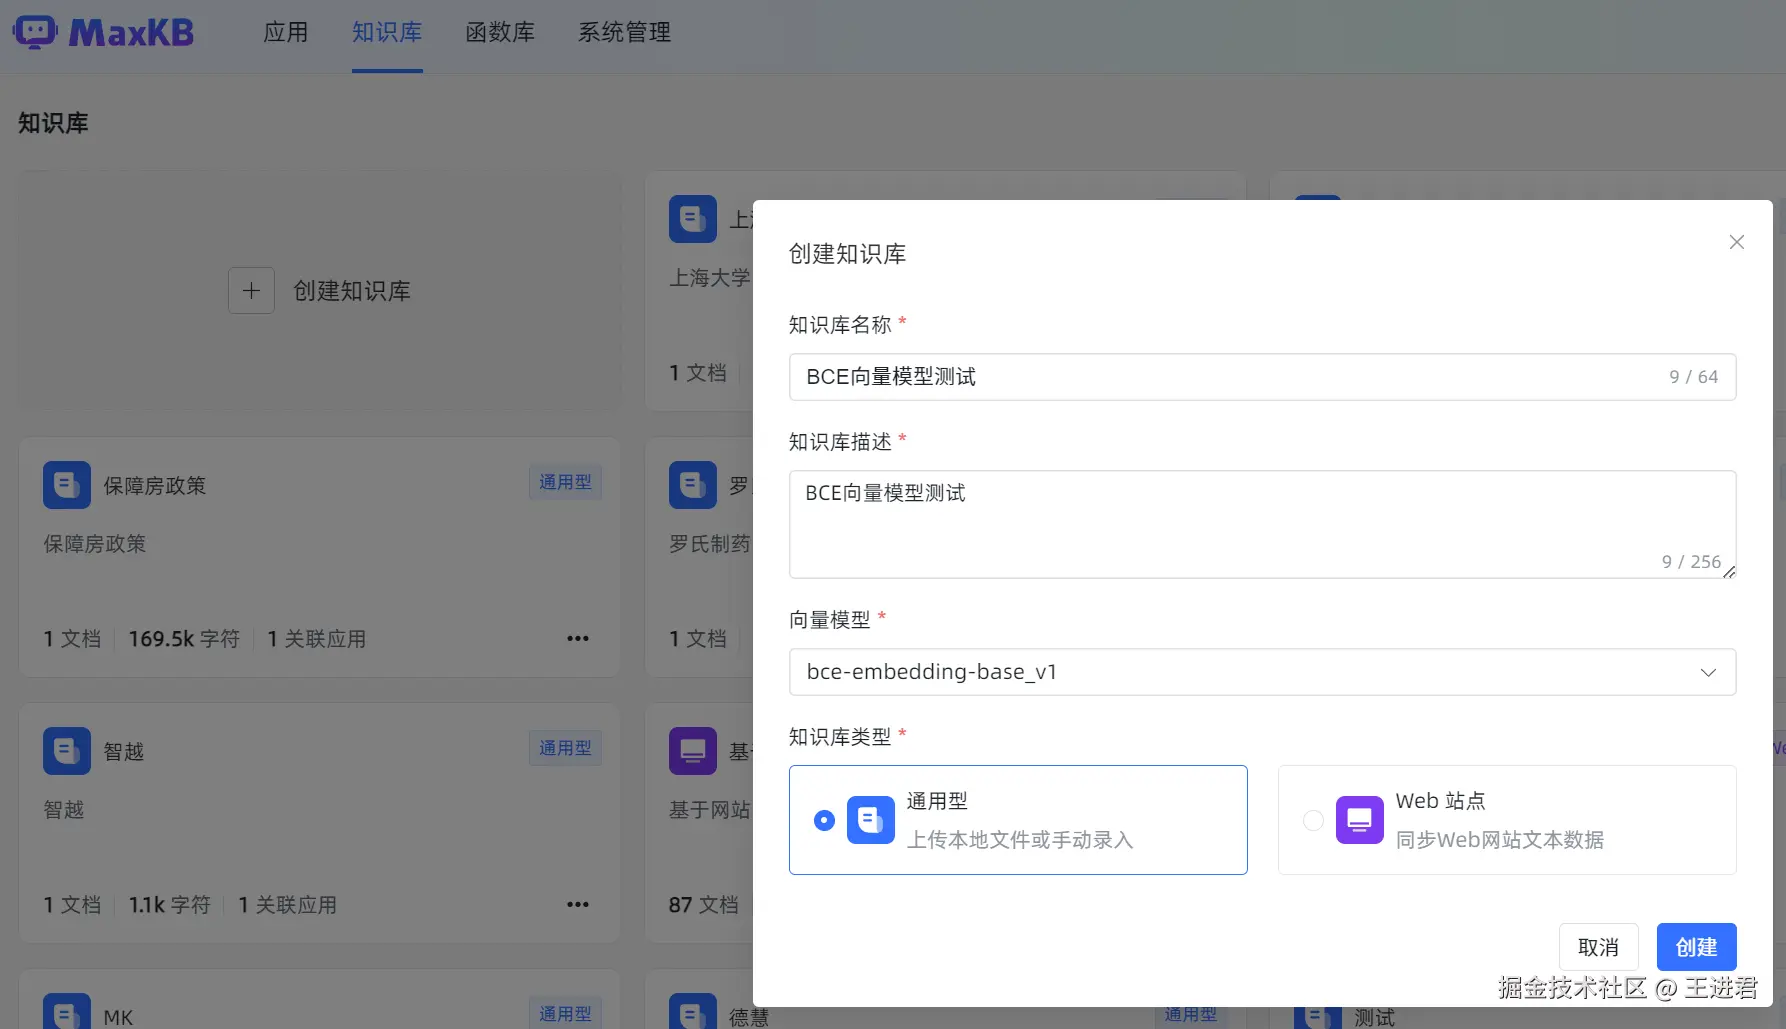Click the 1.1k 字符 text
This screenshot has height=1029, width=1786.
170,905
